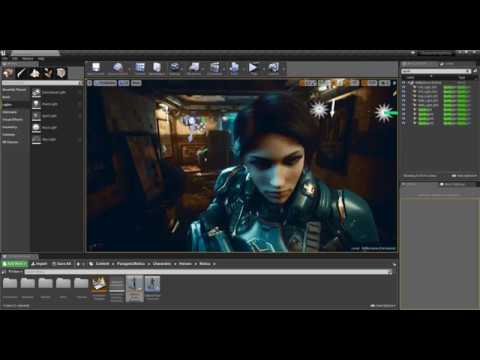Click the Play button in the toolbar

click(253, 69)
